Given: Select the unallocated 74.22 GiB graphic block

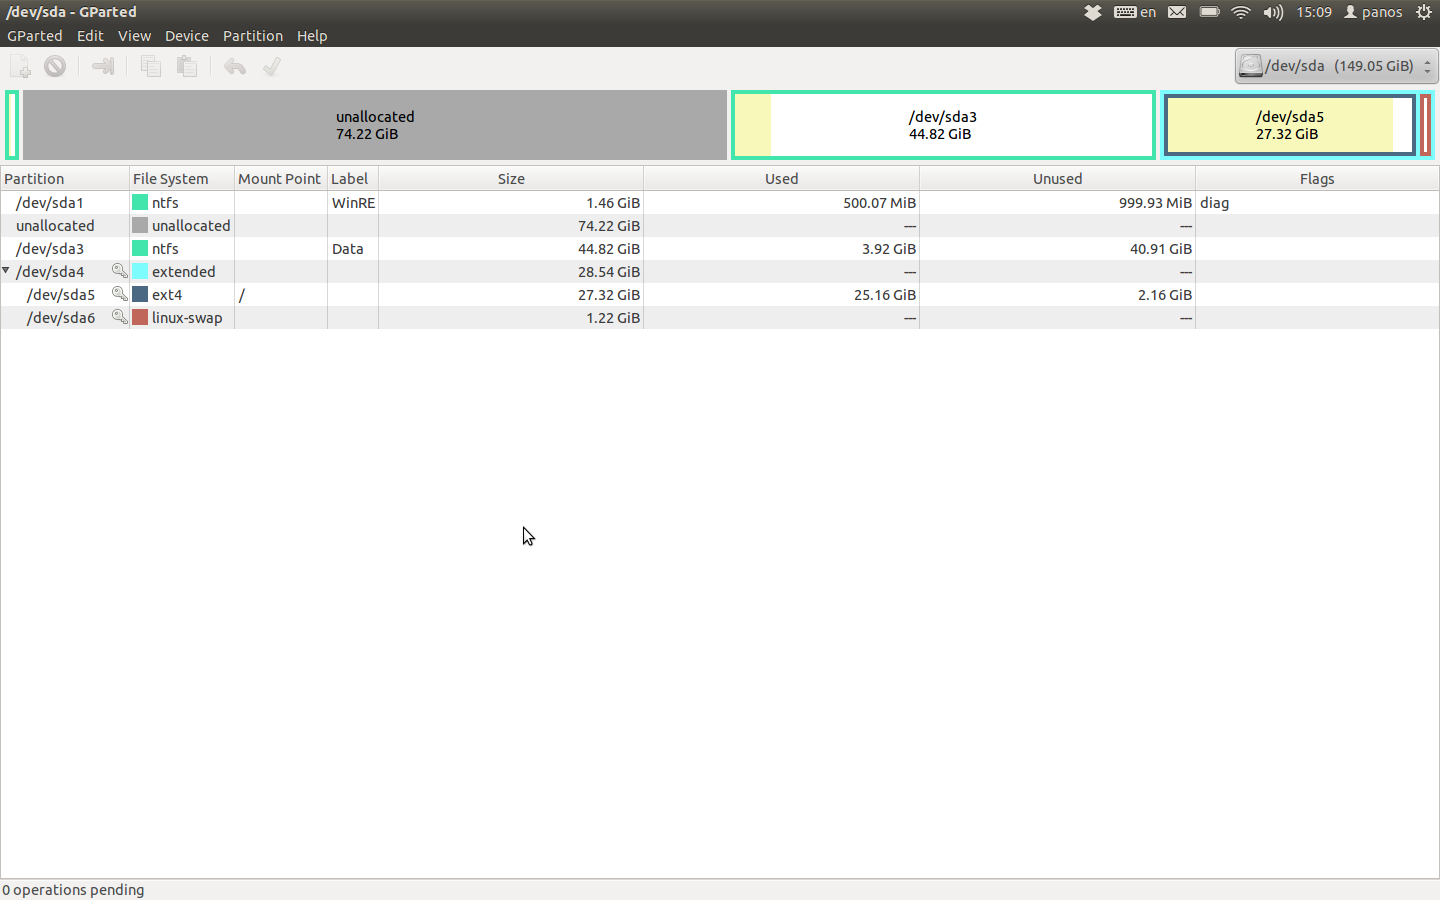Looking at the screenshot, I should pos(375,125).
